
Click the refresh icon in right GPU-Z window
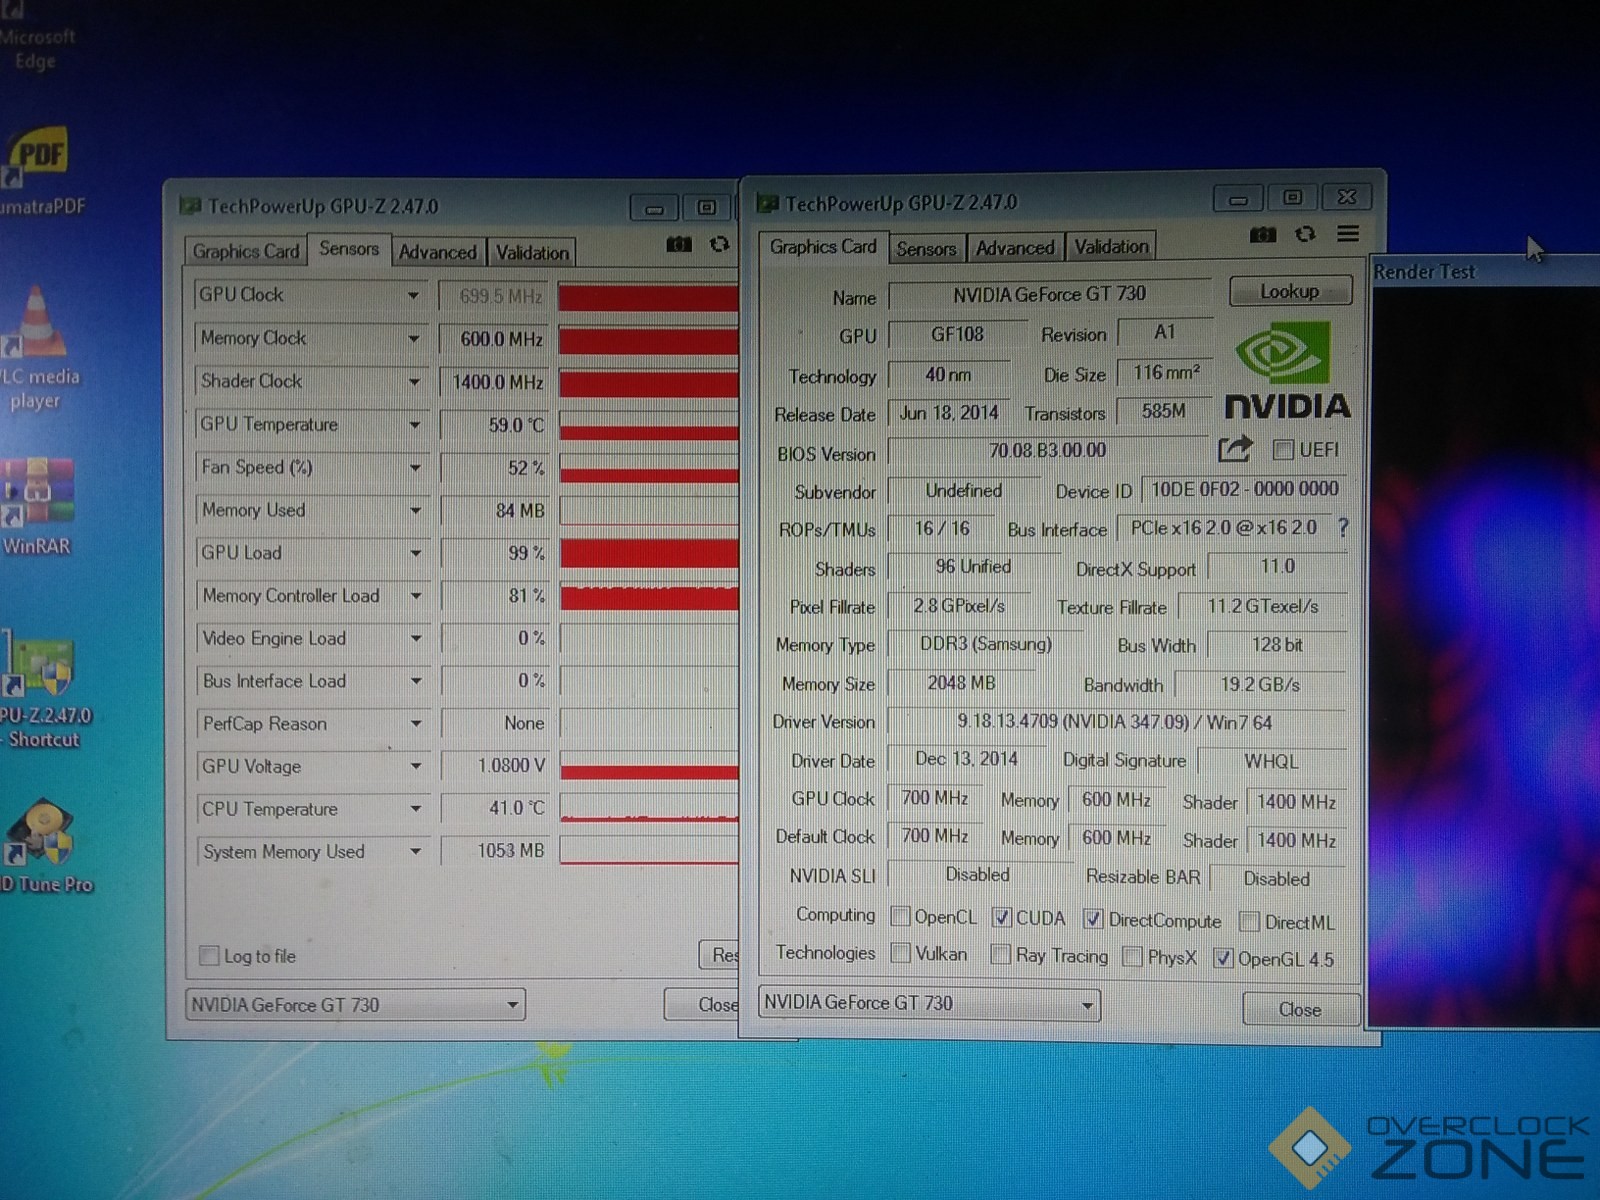pyautogui.click(x=1305, y=234)
